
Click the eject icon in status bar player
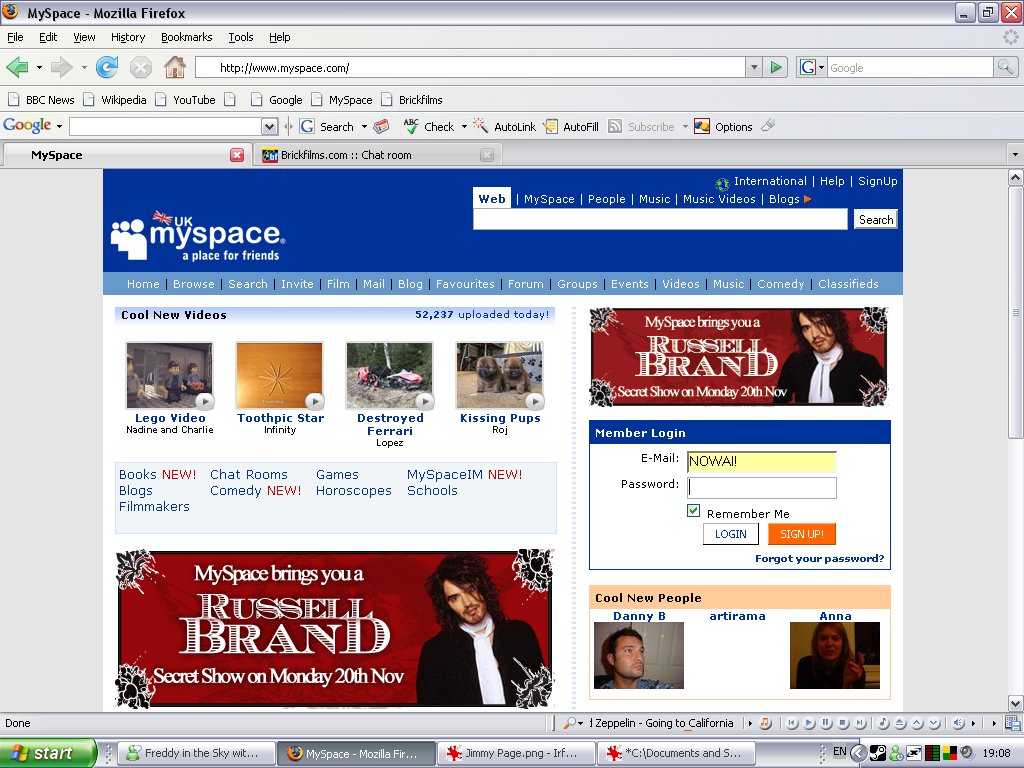[x=900, y=723]
